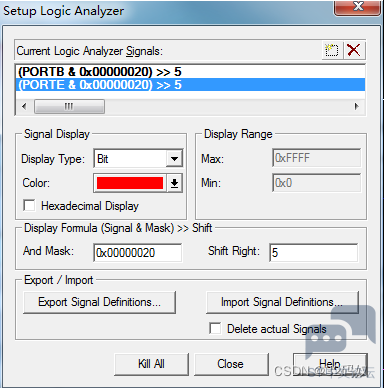384x388 pixels.
Task: Click the Min display range field
Action: 317,183
